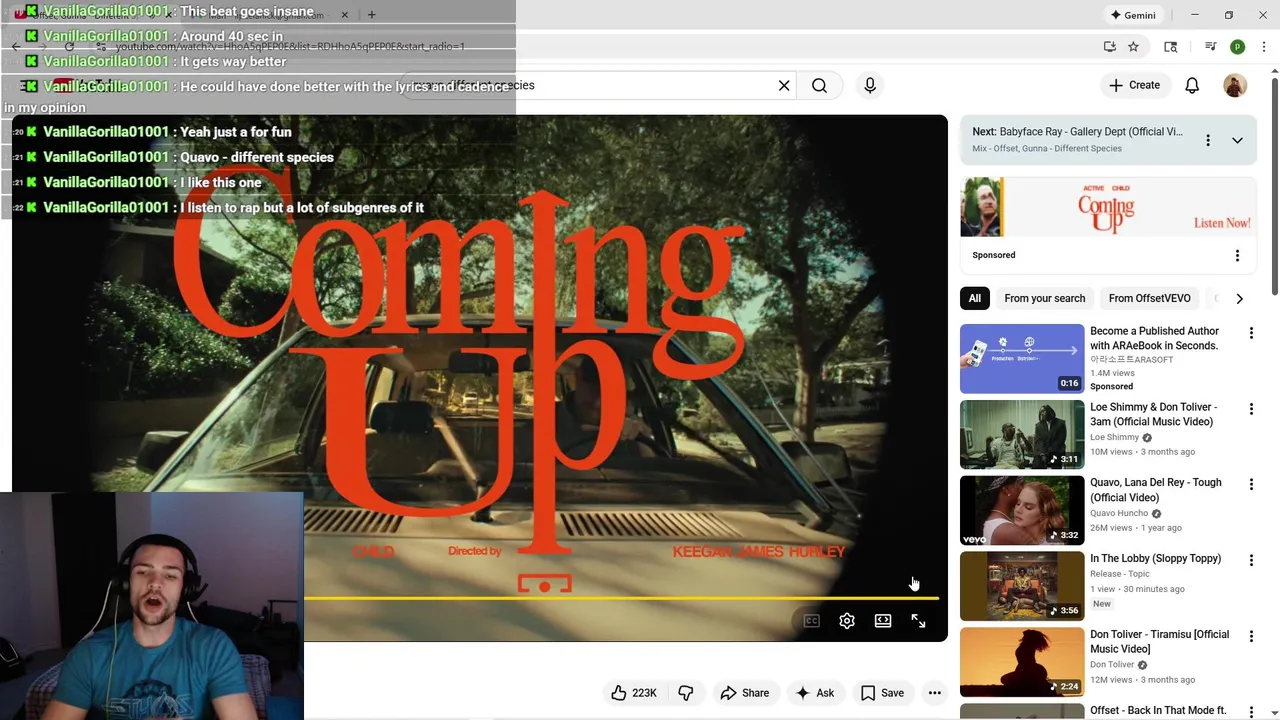
Task: Open options for Offset Back In That Mode video
Action: click(x=1251, y=711)
